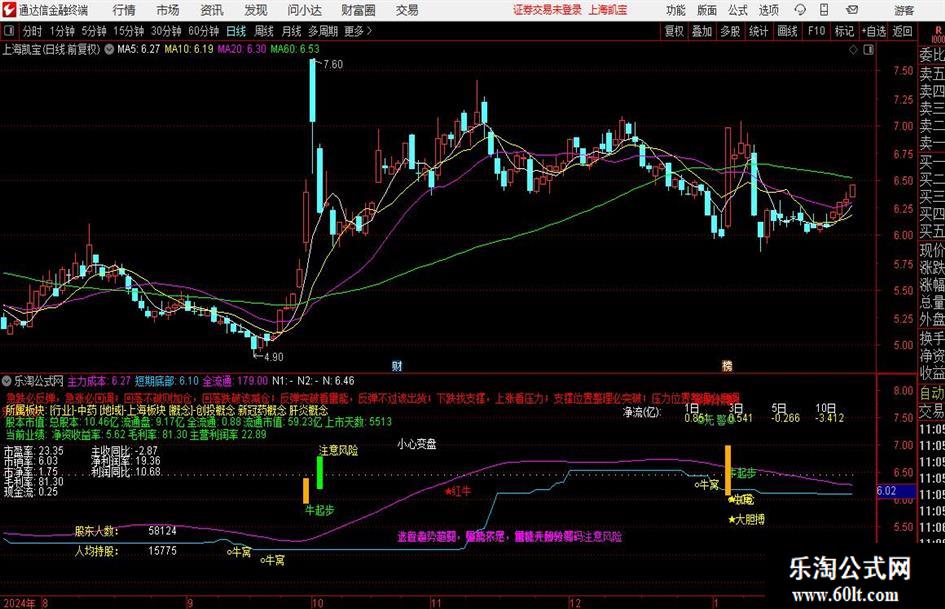The width and height of the screenshot is (945, 609).
Task: Open indicator settings circle next to 乐淘公式网
Action: [x=7, y=381]
